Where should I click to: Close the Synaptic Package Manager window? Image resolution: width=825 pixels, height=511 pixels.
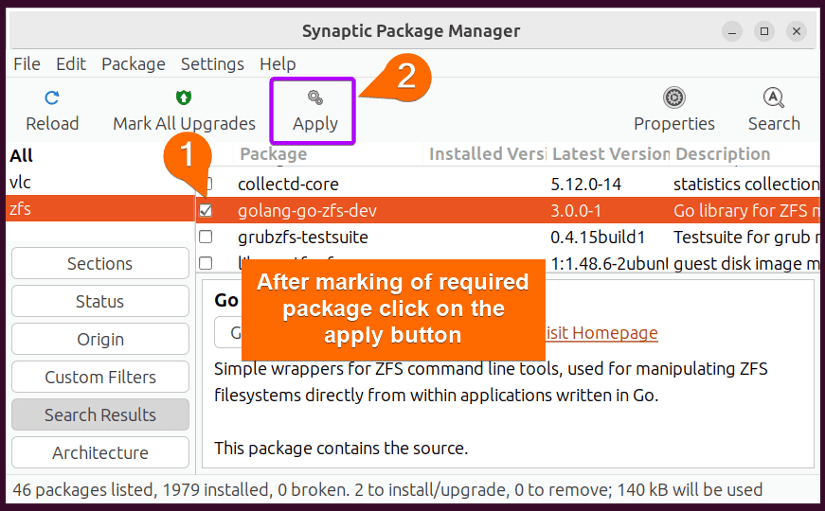[x=797, y=32]
